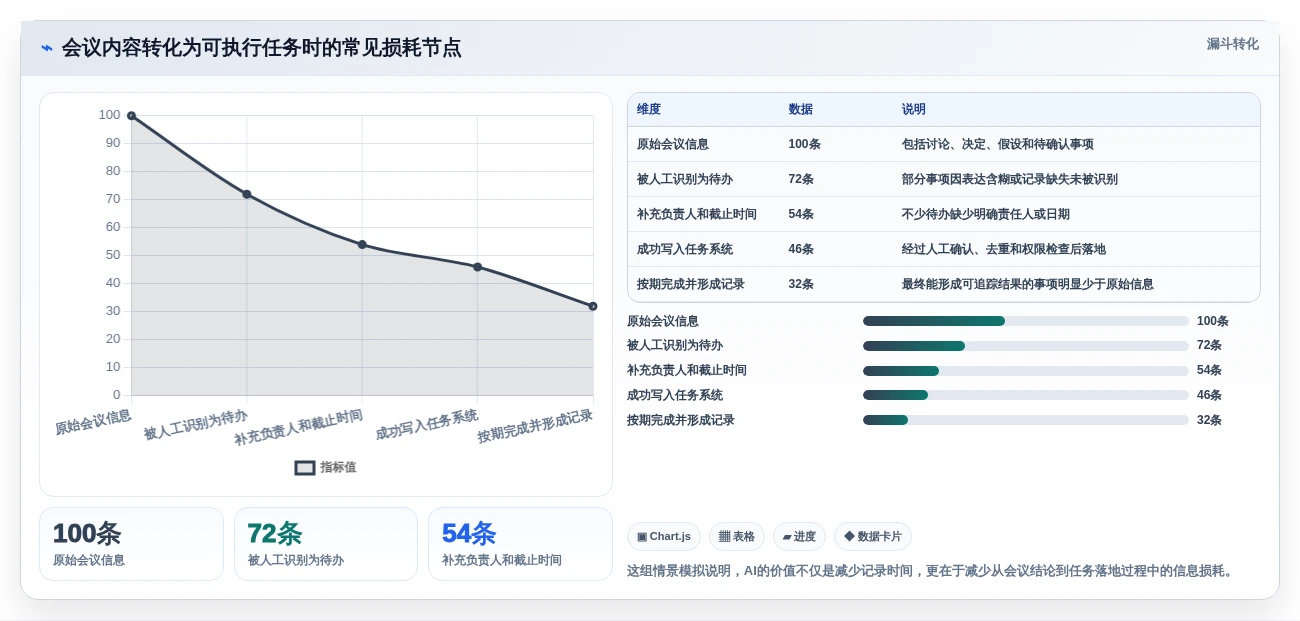Click the chart point for 按期完成并形成记录

[593, 306]
